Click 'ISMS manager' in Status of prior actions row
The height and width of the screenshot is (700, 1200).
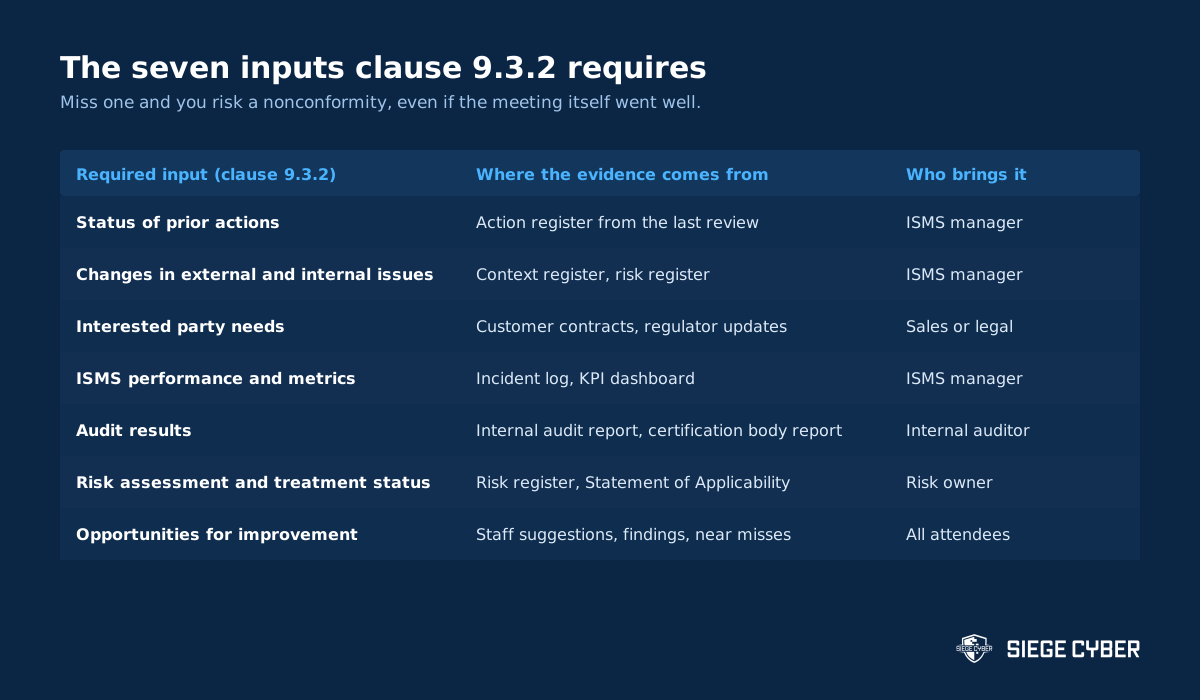click(x=964, y=222)
